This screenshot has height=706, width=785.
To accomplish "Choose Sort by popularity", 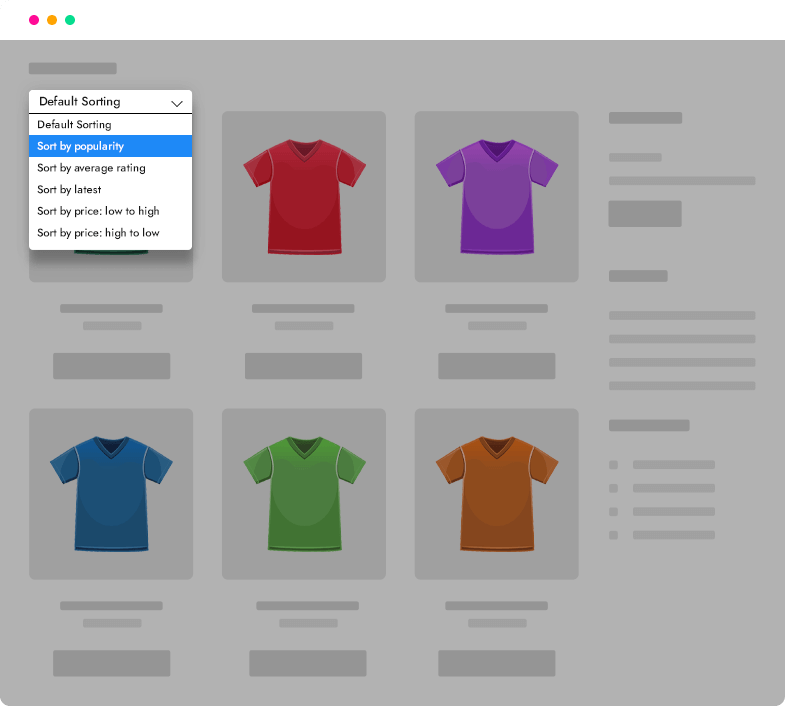I will pos(110,146).
